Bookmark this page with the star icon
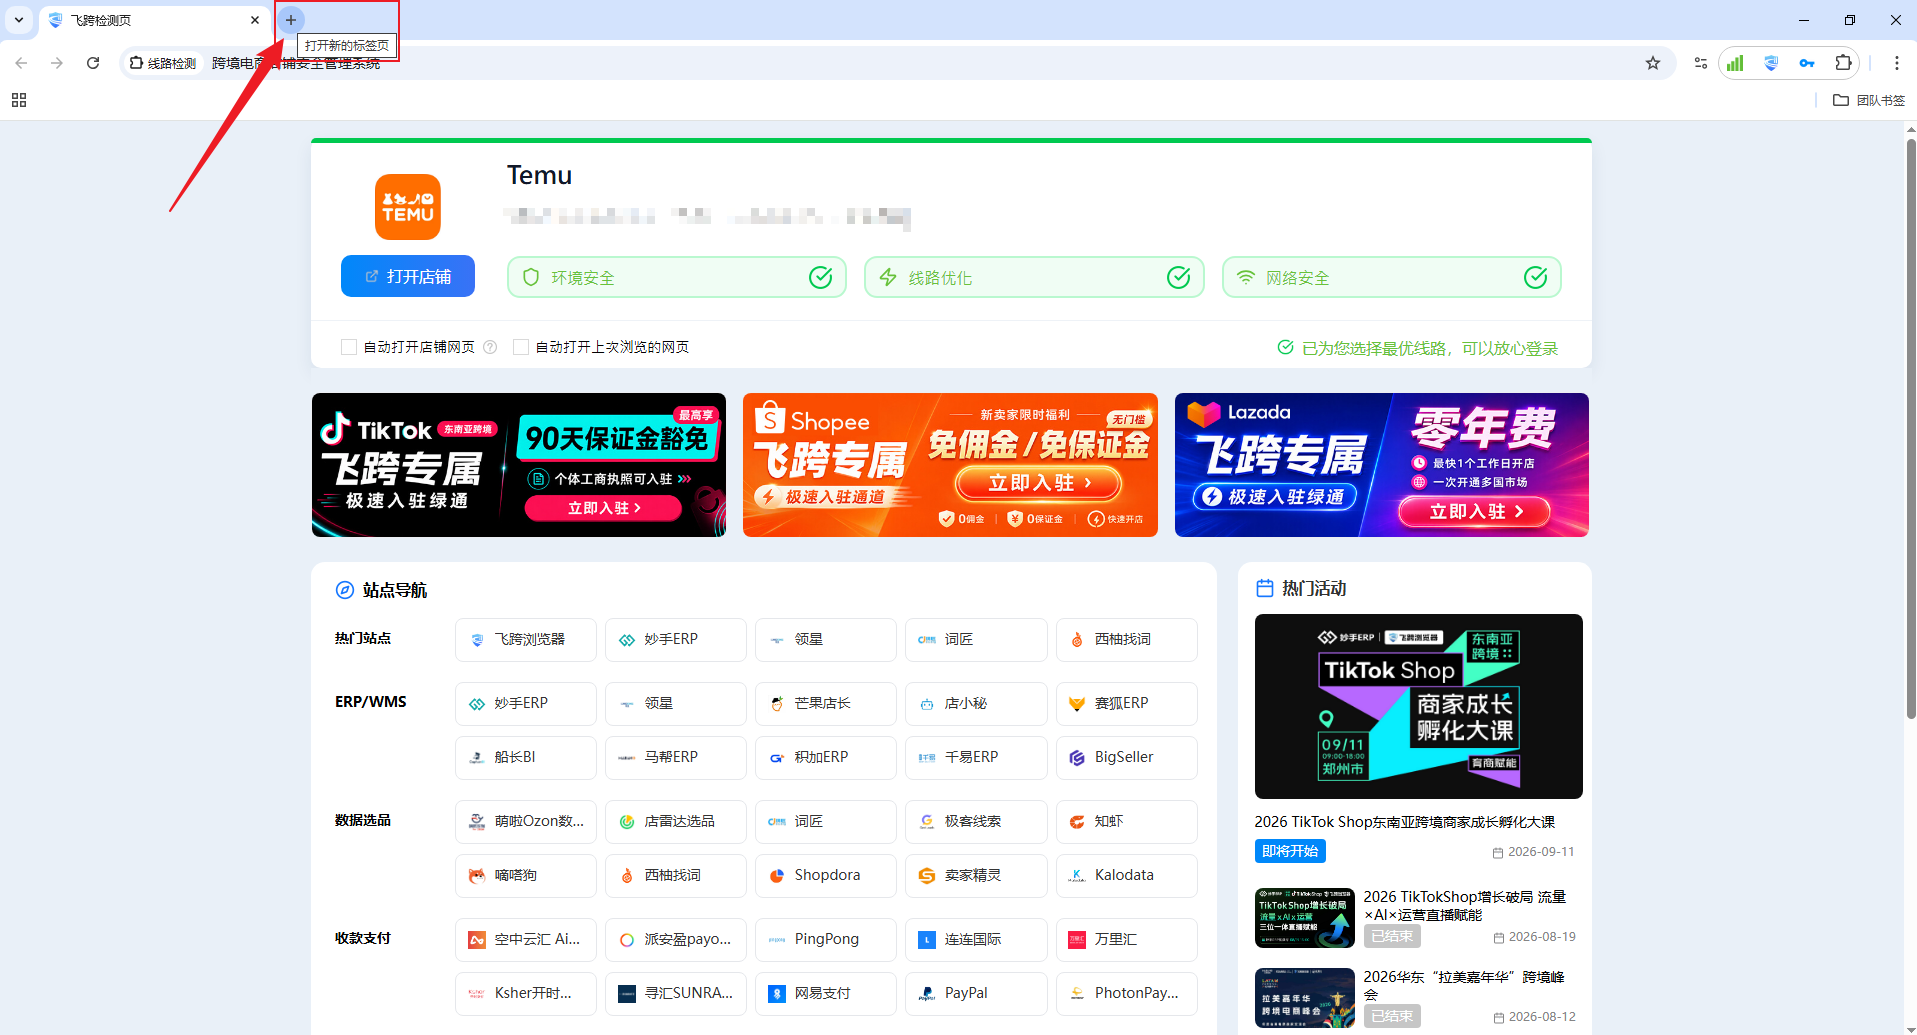Screen dimensions: 1917x1035 1653,63
